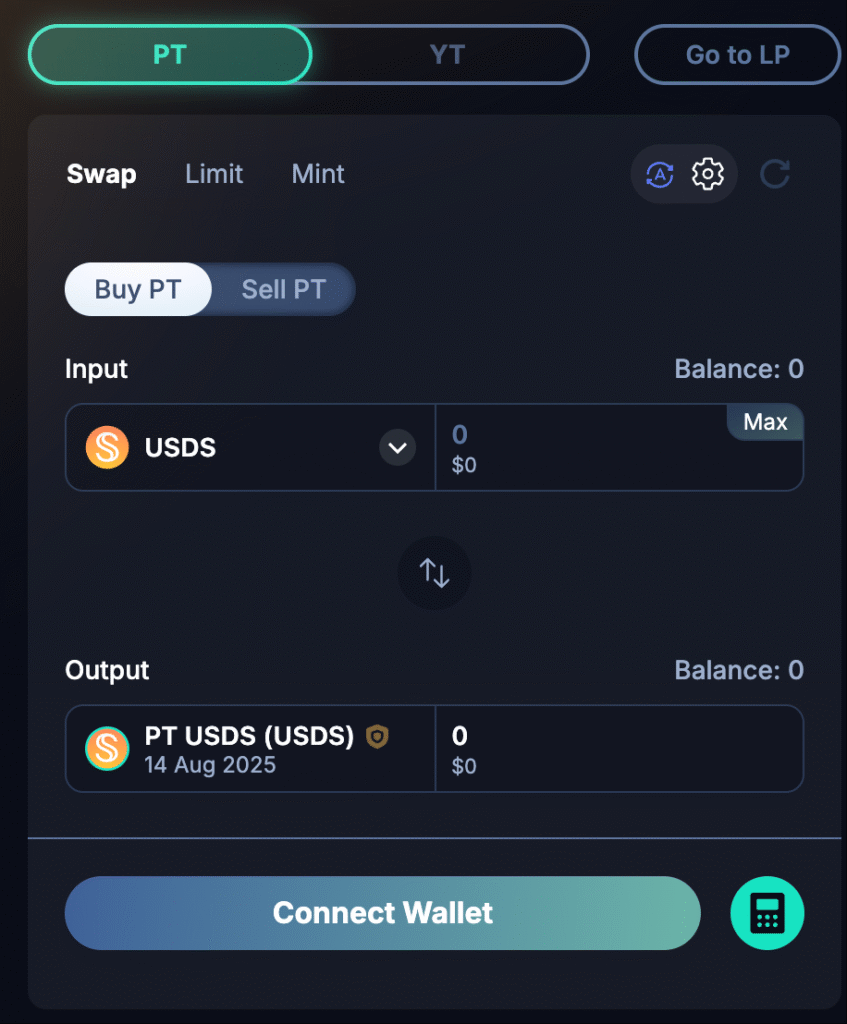Swap input and output with arrows icon
Viewport: 847px width, 1024px height.
click(x=434, y=573)
